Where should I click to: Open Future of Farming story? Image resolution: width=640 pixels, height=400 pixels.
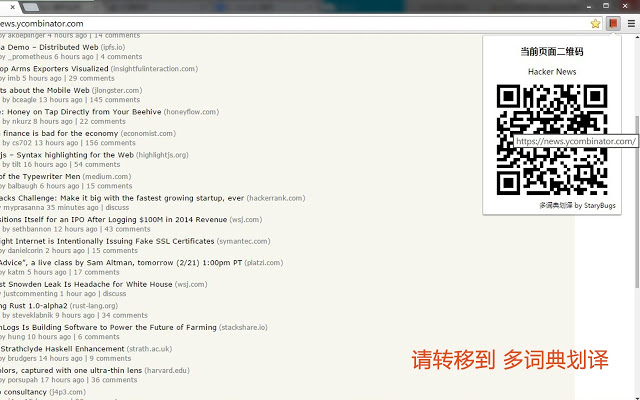(x=108, y=327)
